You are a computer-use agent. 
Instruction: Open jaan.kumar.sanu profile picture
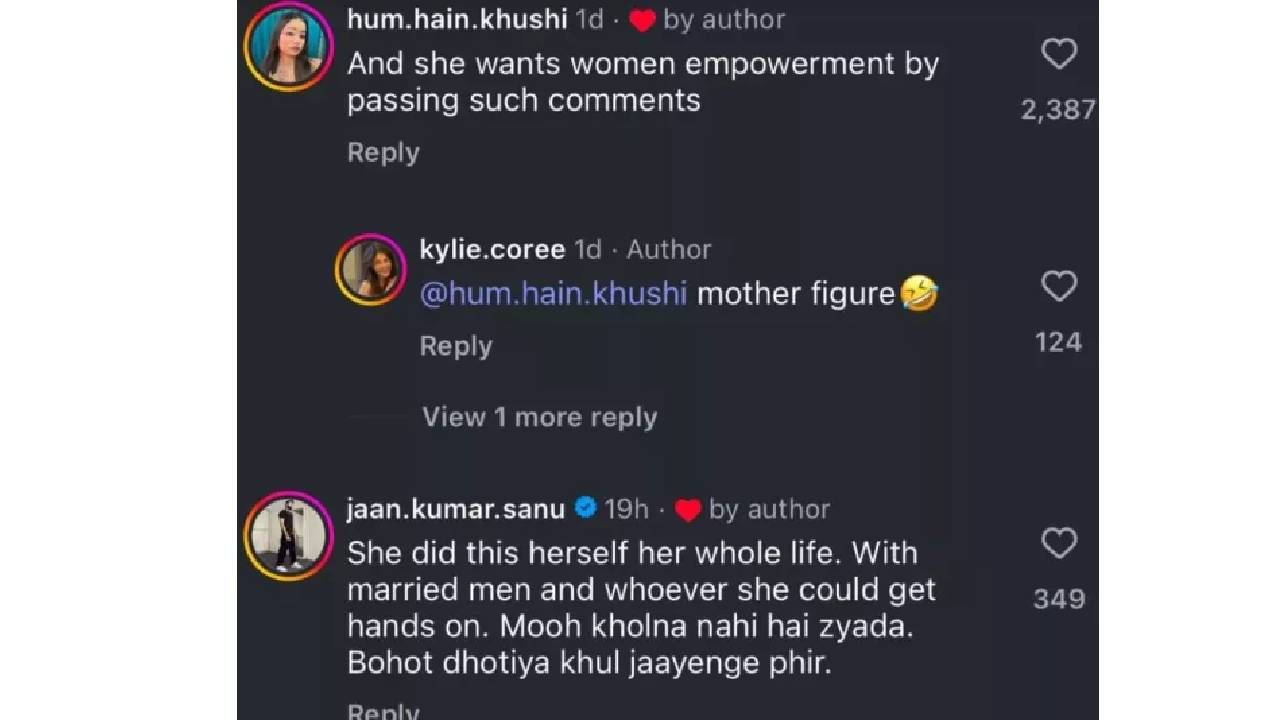pyautogui.click(x=289, y=537)
